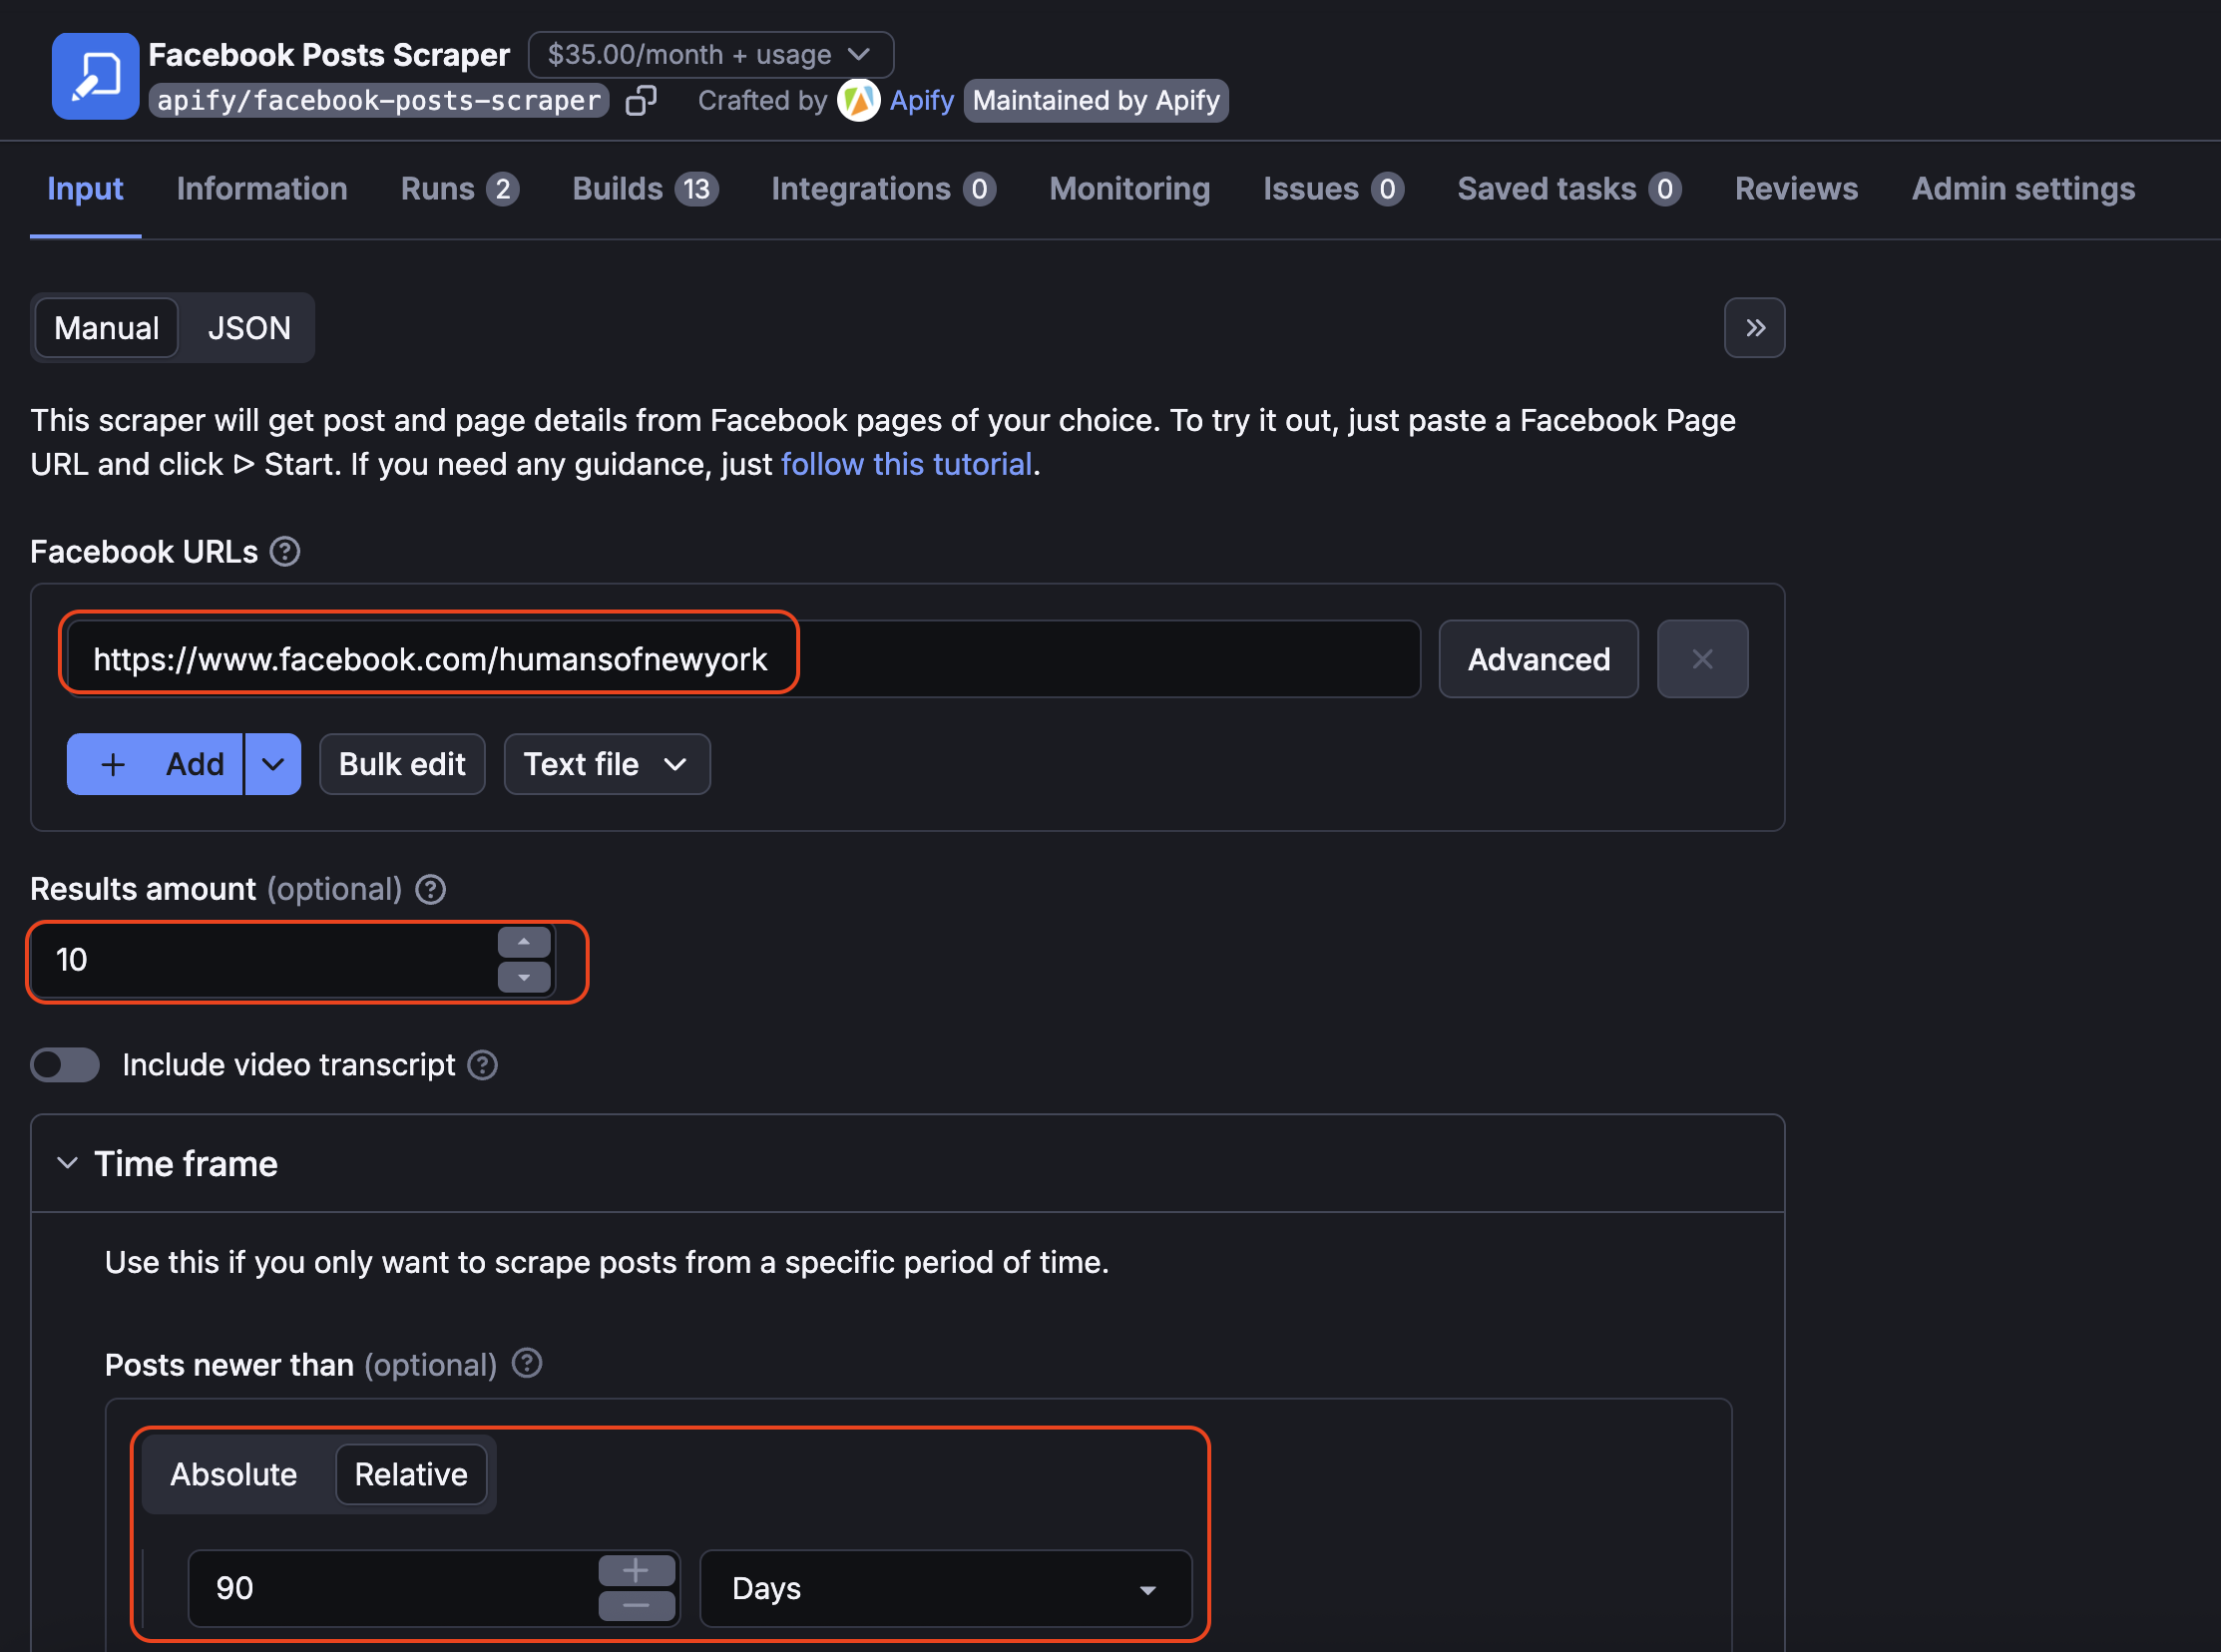Click the 90 relative time input field
This screenshot has height=1652, width=2221.
(x=434, y=1588)
